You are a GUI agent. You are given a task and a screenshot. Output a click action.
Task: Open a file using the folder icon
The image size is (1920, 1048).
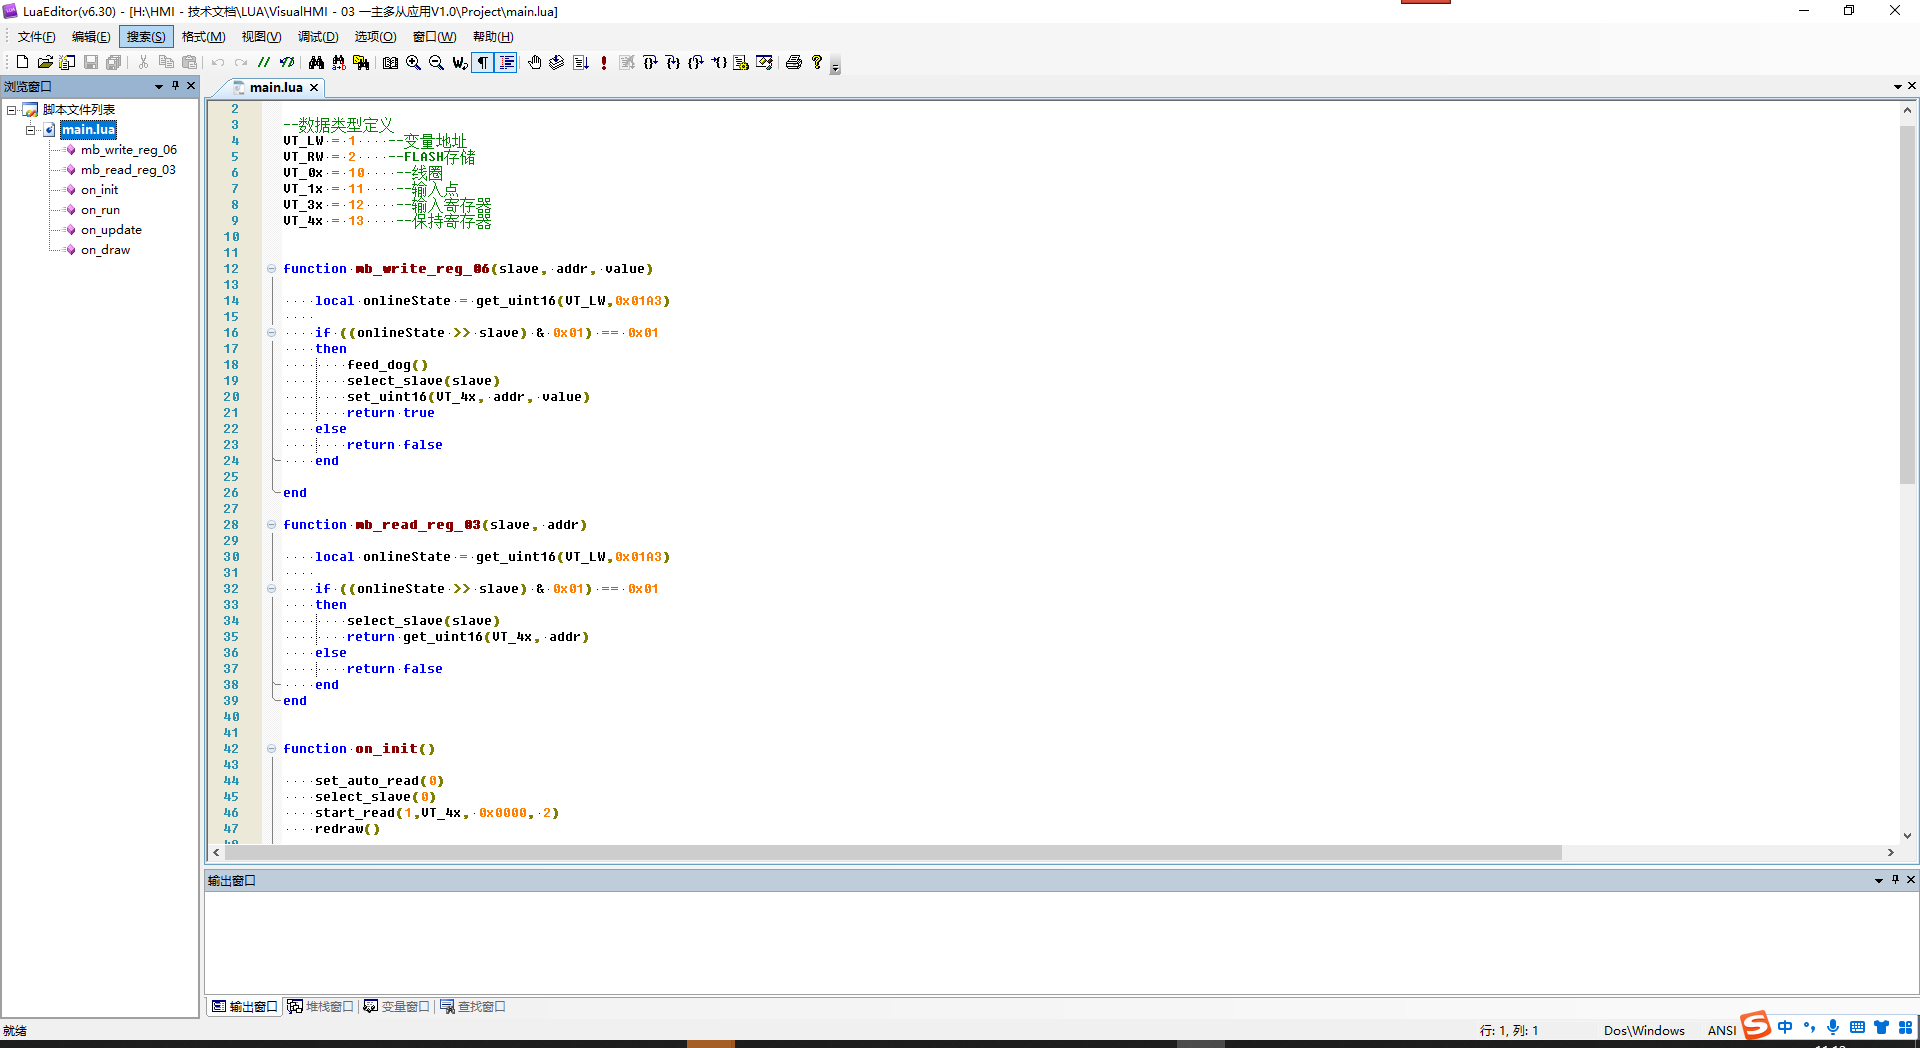tap(45, 62)
